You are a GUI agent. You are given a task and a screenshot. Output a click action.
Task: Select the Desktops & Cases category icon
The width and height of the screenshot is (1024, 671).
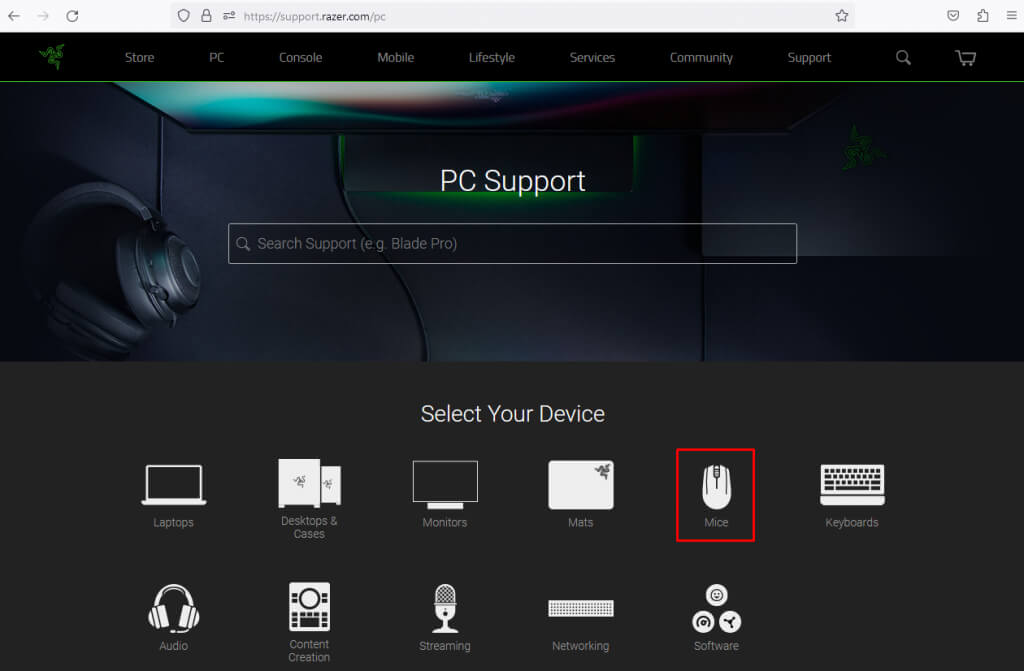tap(310, 483)
